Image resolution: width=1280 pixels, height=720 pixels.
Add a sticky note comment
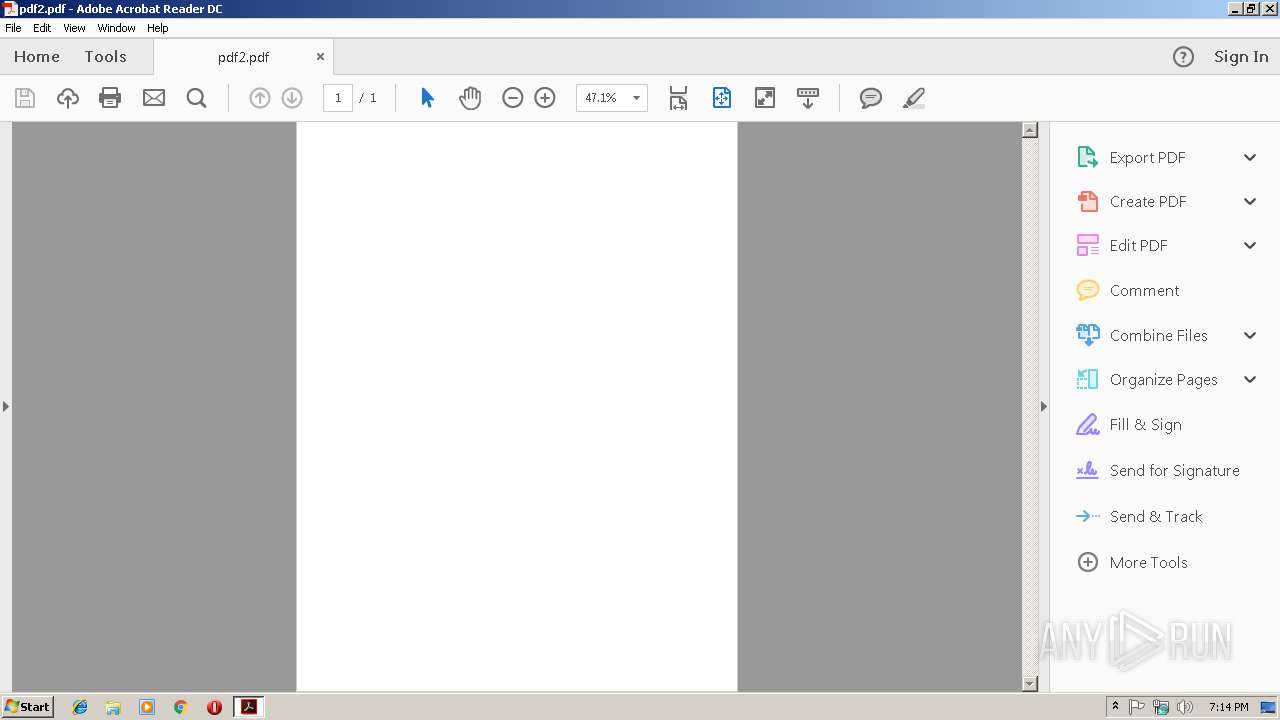pos(871,98)
